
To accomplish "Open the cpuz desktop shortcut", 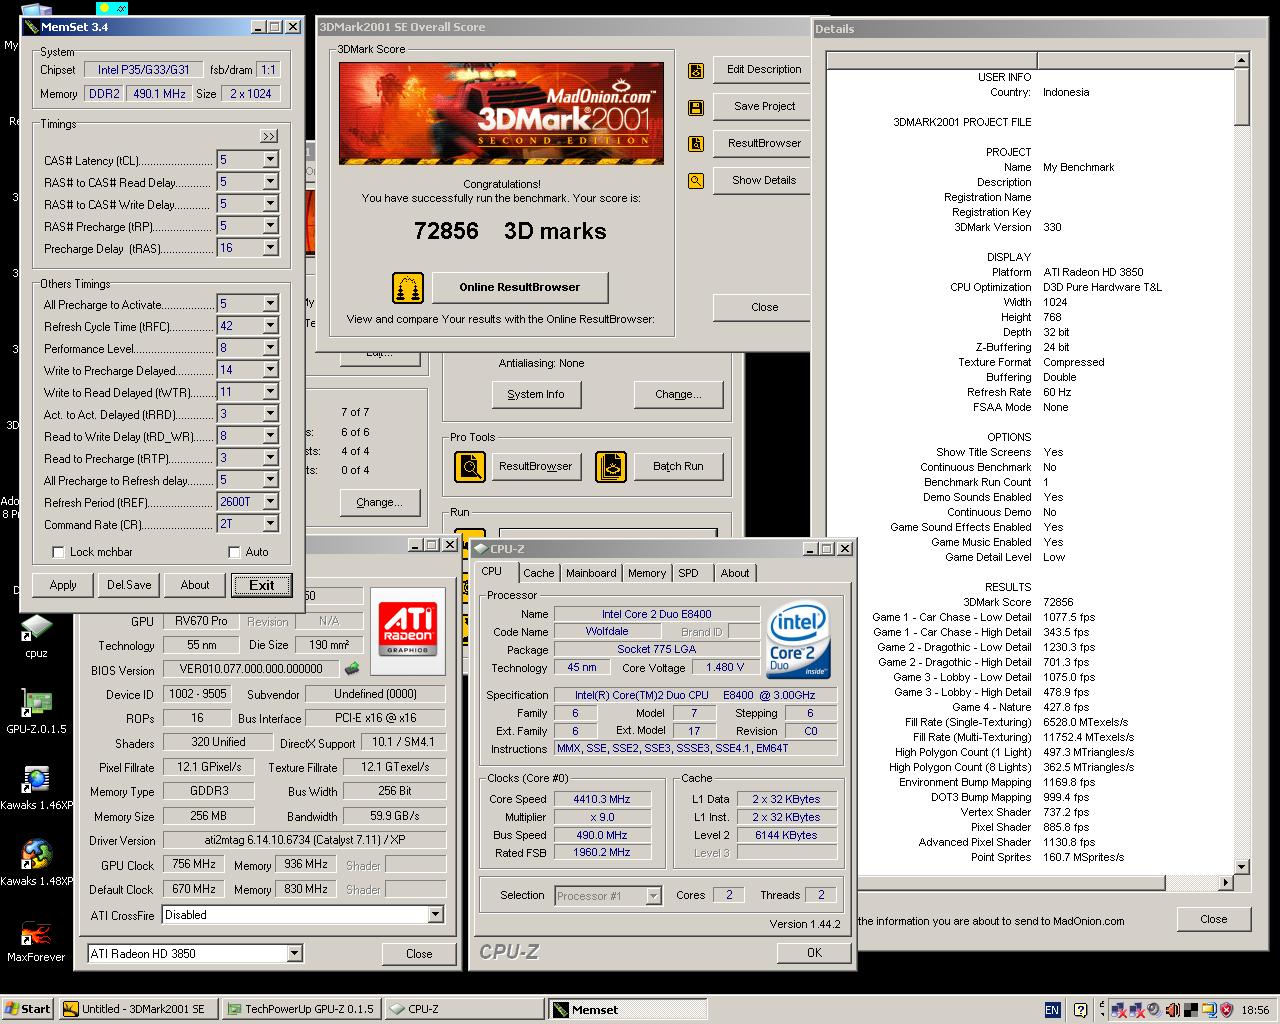I will point(36,635).
